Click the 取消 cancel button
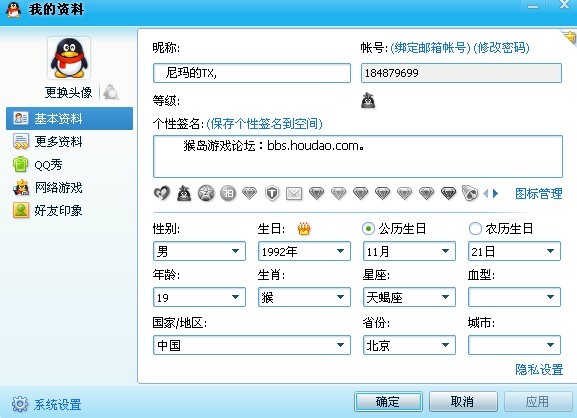The width and height of the screenshot is (577, 418). [463, 402]
